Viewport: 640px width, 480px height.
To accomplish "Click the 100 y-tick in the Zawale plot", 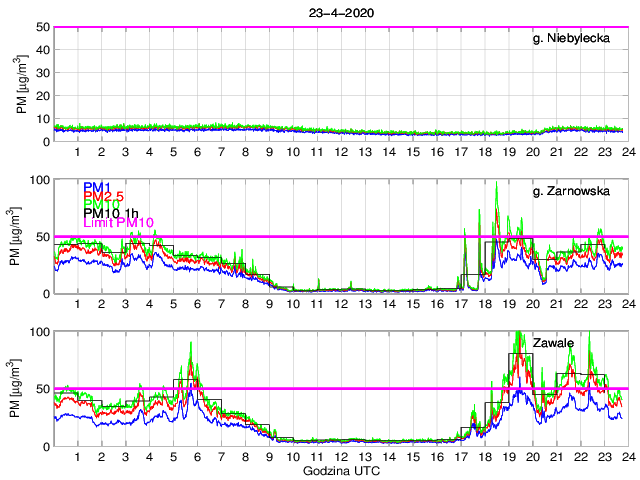I will [x=39, y=331].
